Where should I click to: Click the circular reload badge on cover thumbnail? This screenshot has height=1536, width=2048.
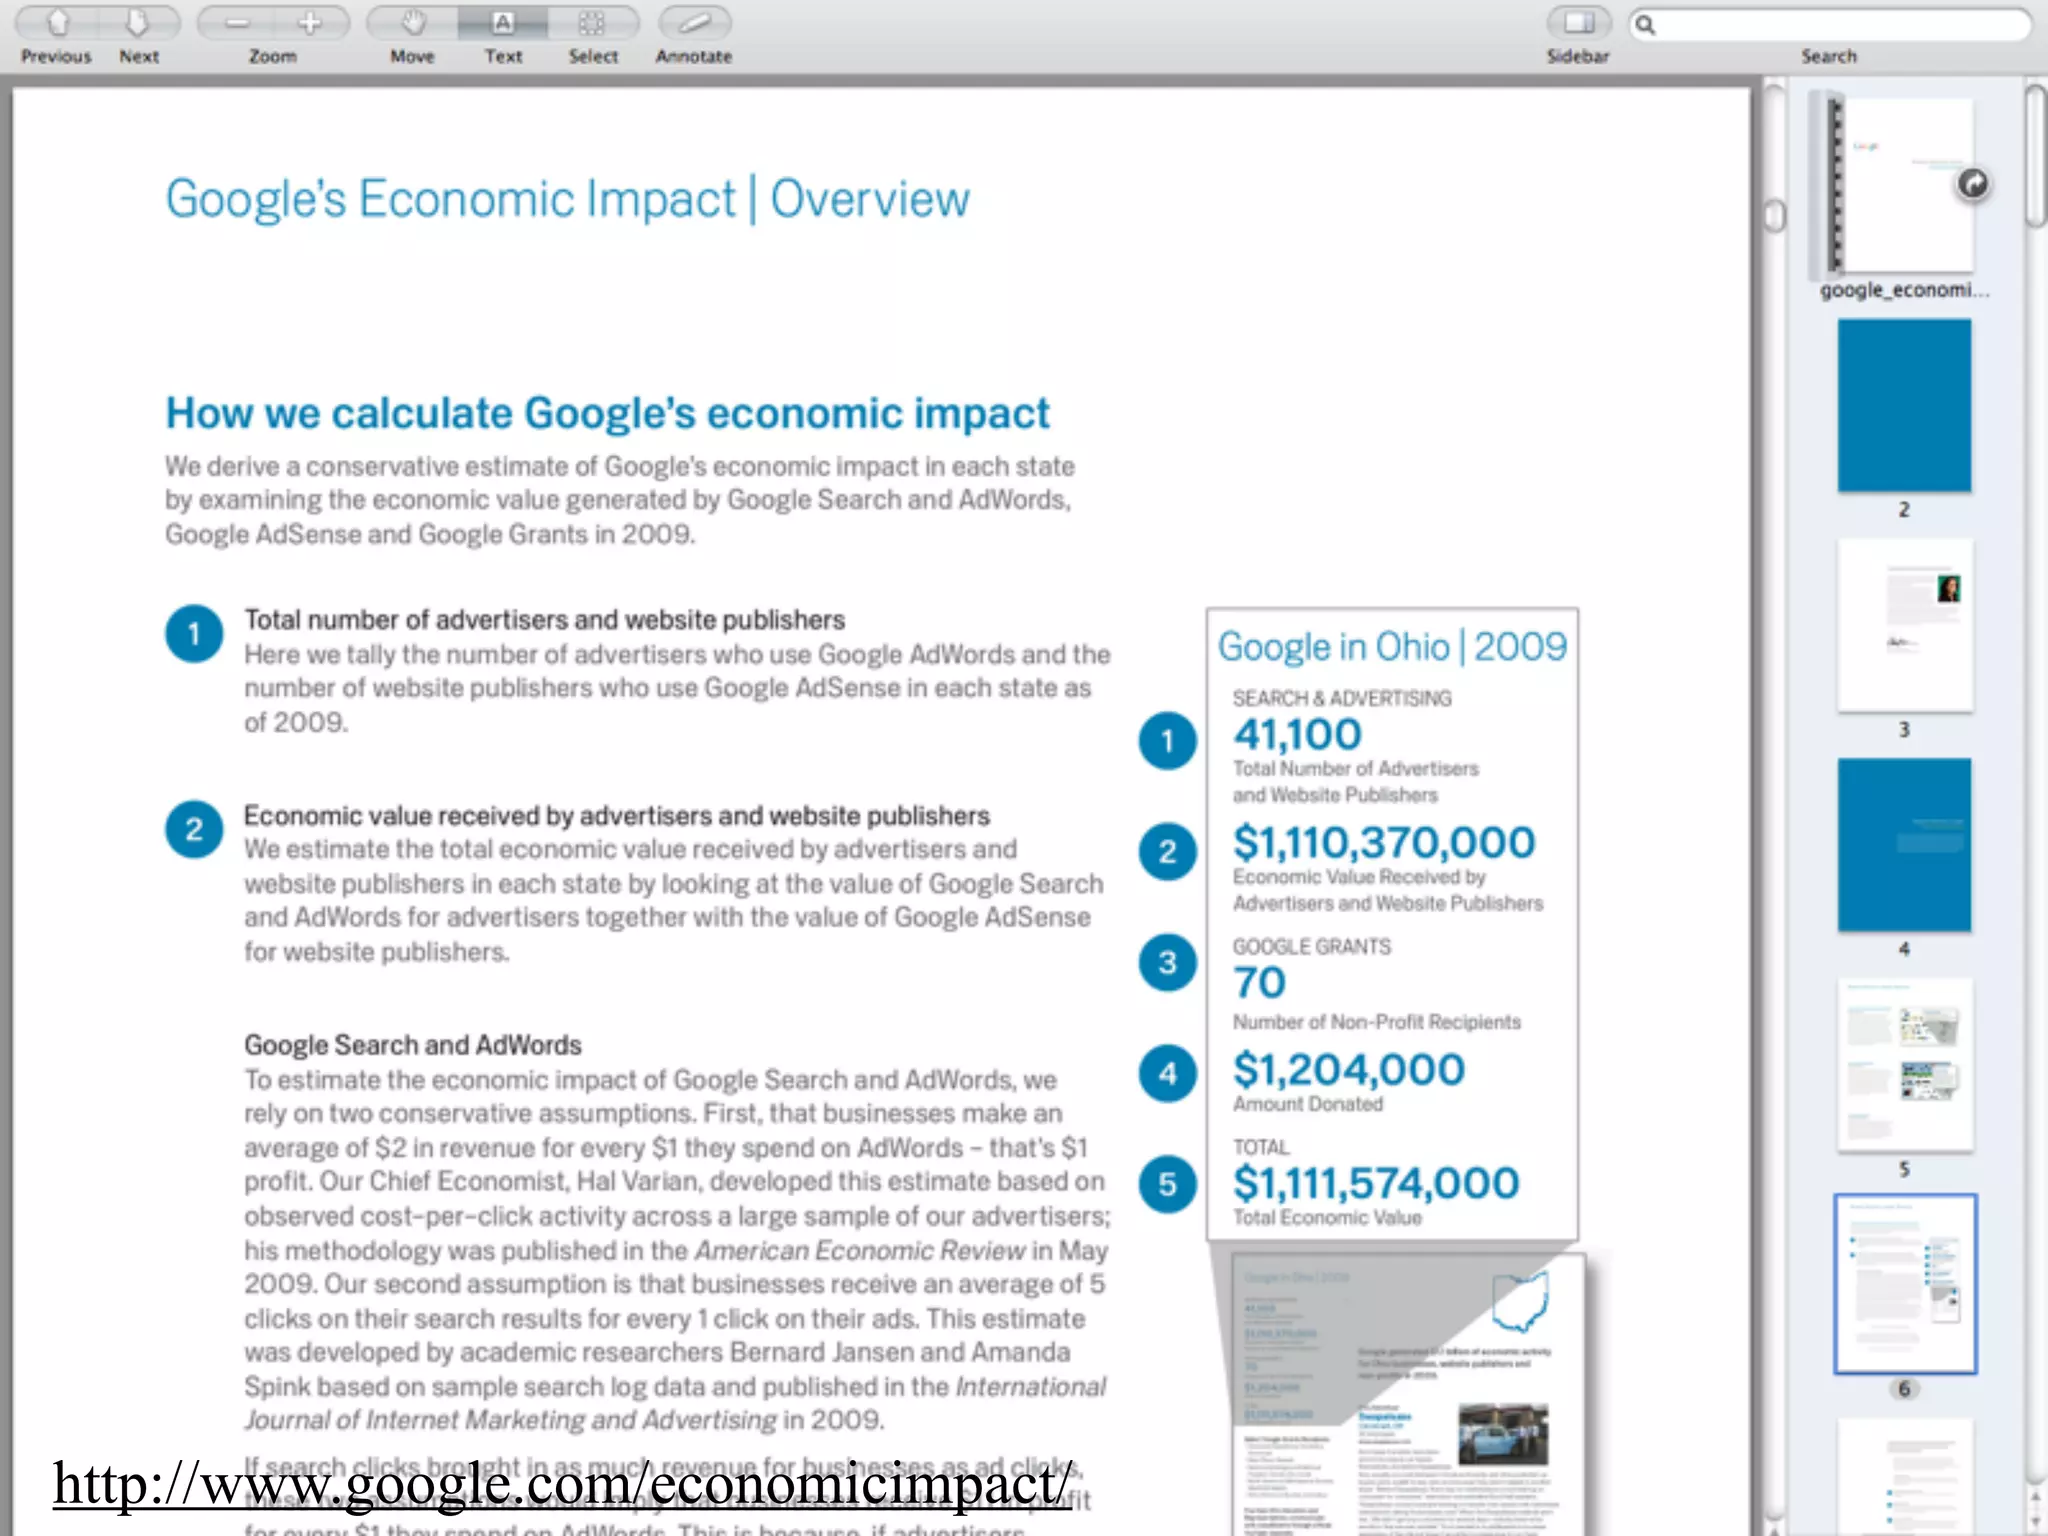coord(1973,184)
